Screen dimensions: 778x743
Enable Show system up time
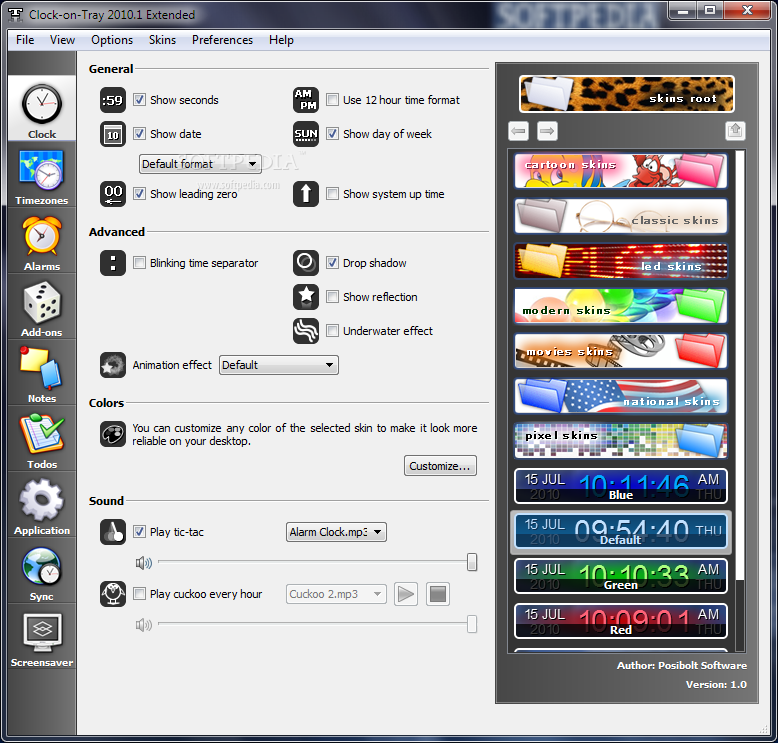332,194
